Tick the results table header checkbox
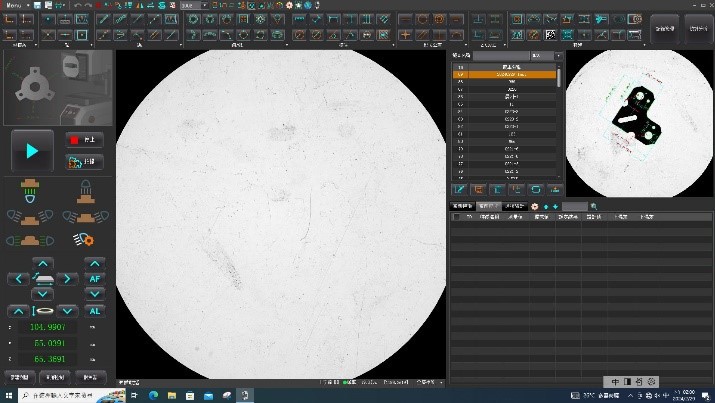715x403 pixels. [456, 217]
